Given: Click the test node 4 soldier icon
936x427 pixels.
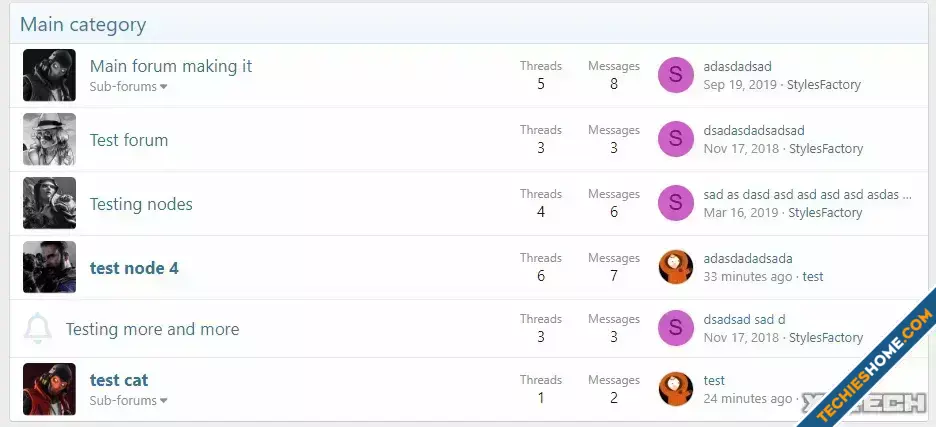Looking at the screenshot, I should coord(50,267).
